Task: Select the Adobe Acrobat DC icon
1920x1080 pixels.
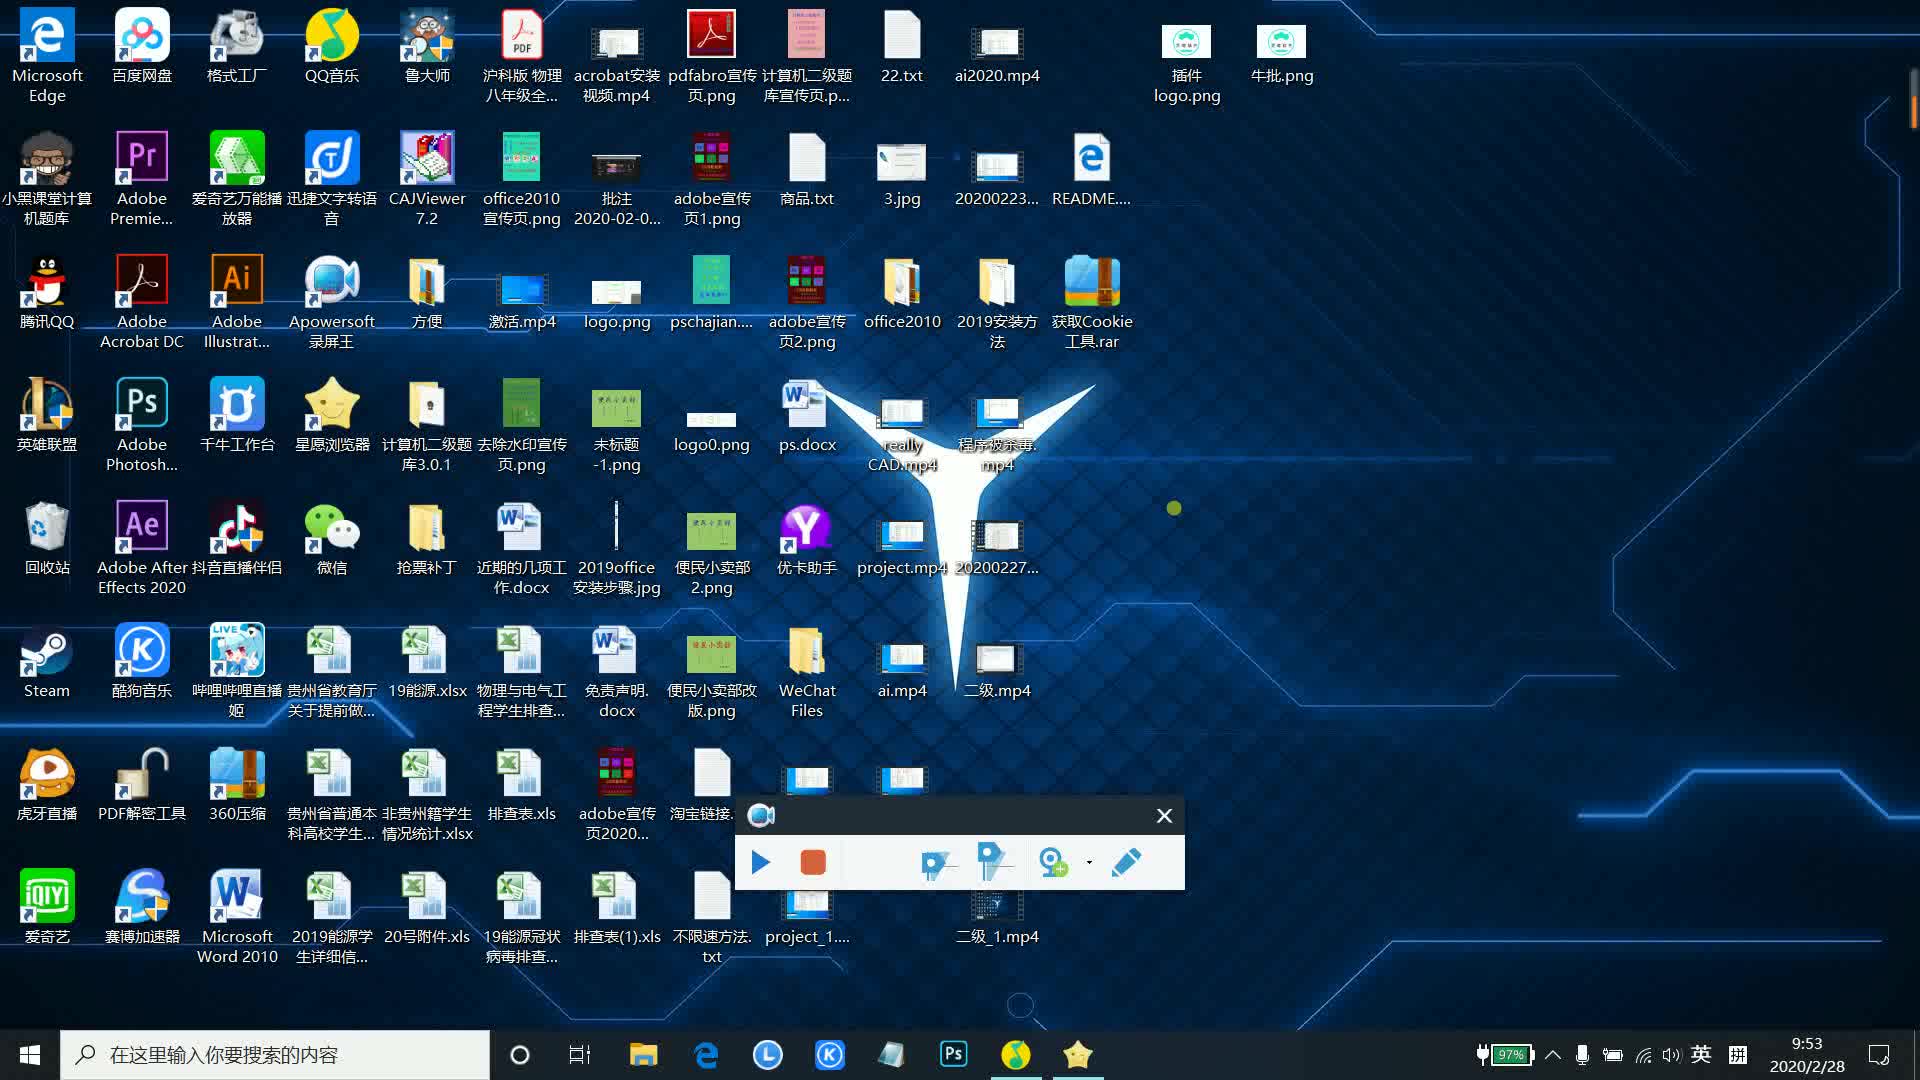Action: click(142, 302)
